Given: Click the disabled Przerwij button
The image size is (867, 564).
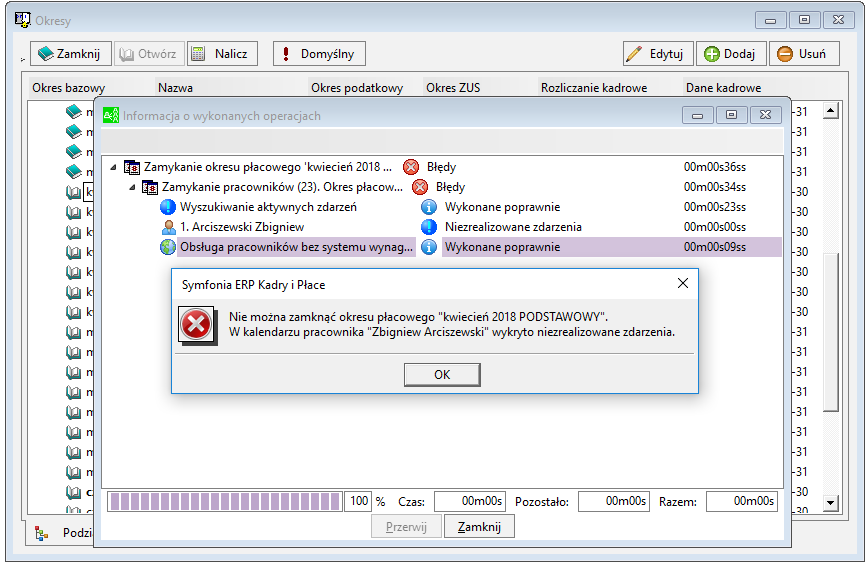Looking at the screenshot, I should pyautogui.click(x=406, y=526).
